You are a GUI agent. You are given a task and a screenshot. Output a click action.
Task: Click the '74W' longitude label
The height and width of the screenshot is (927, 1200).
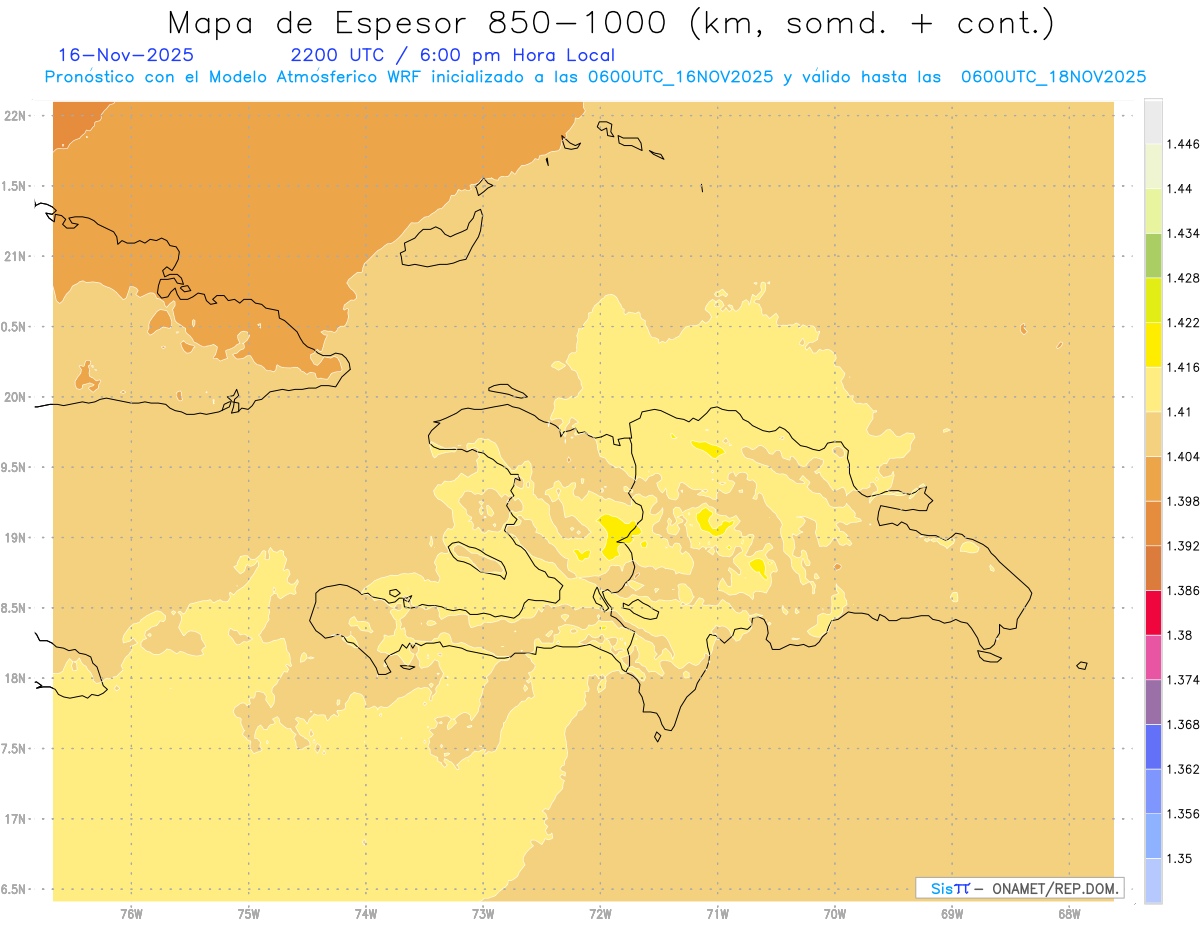click(366, 915)
